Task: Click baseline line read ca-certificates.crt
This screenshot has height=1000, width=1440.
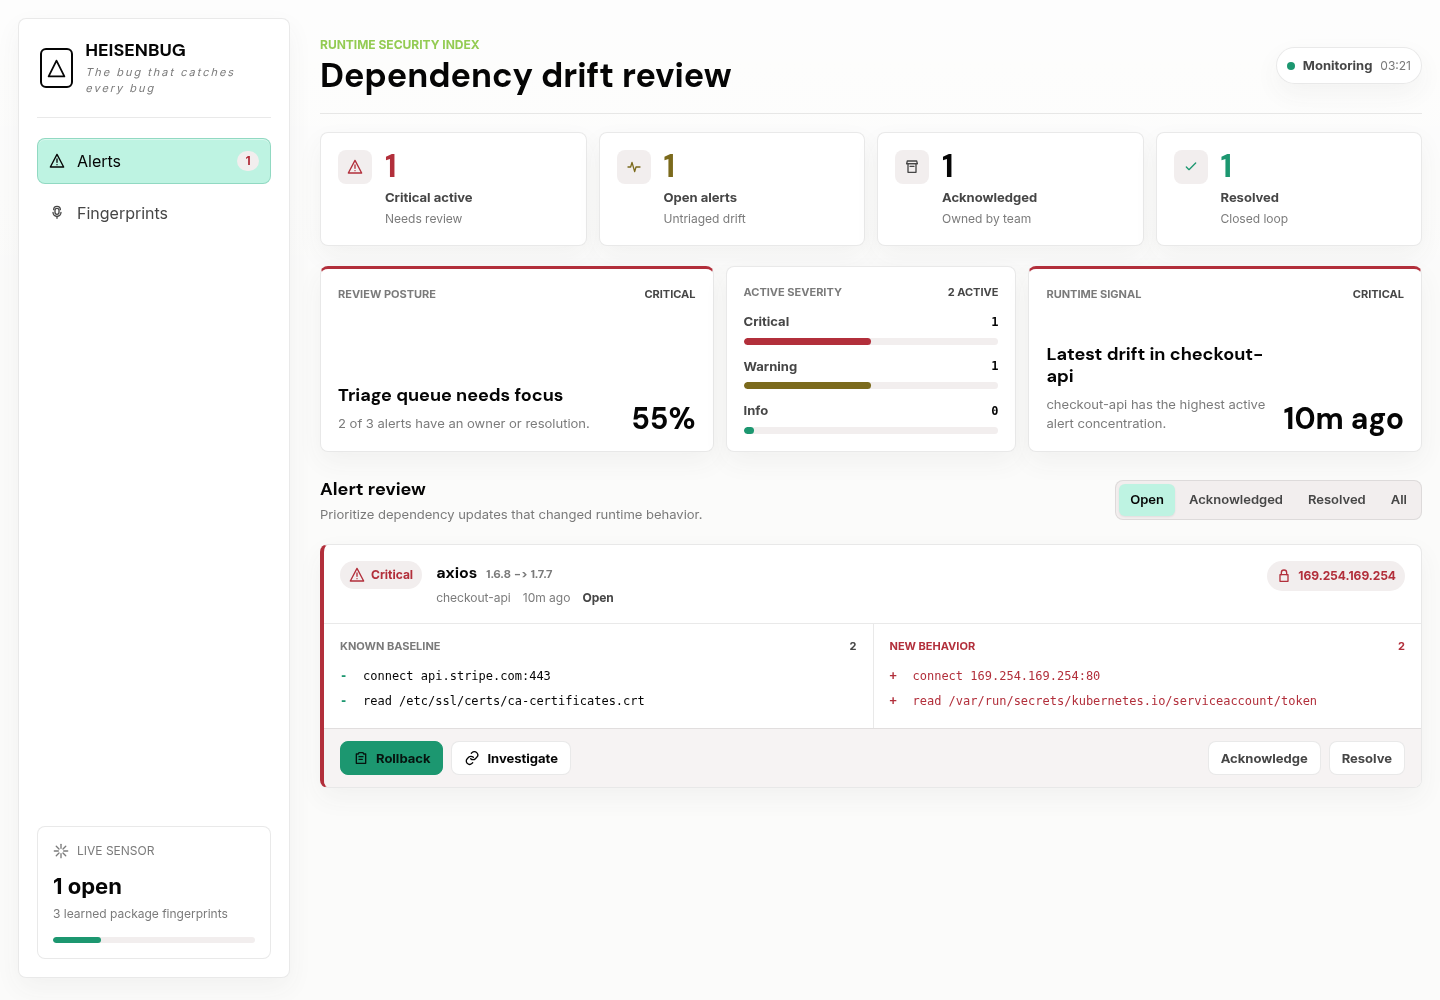Action: 504,701
